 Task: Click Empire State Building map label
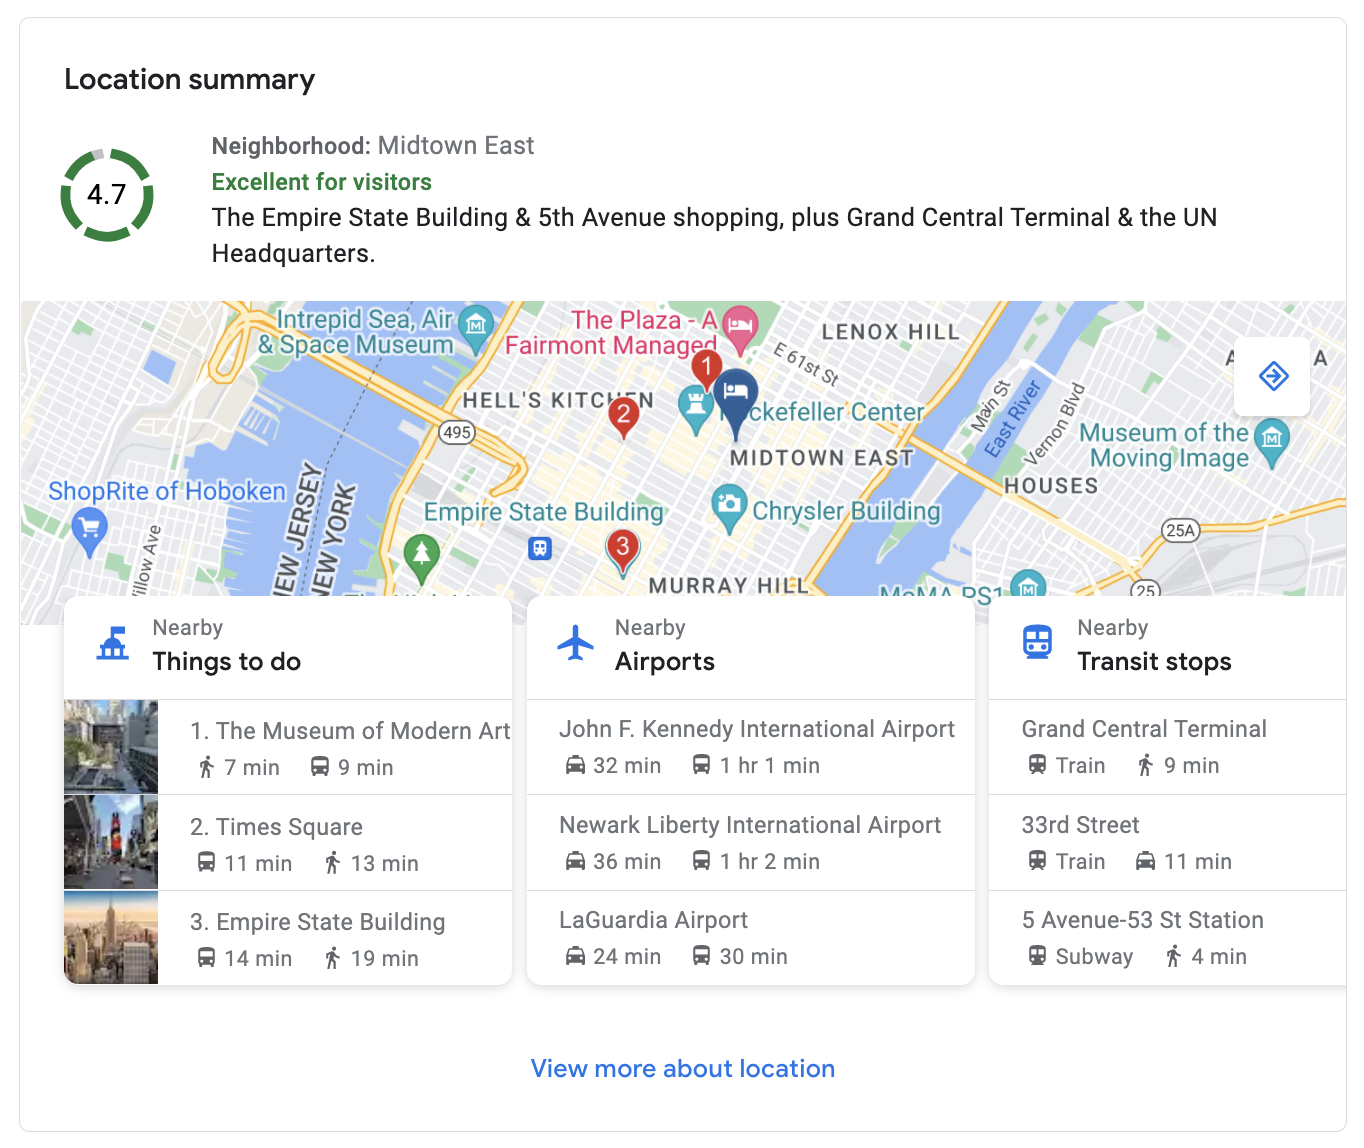tap(544, 512)
